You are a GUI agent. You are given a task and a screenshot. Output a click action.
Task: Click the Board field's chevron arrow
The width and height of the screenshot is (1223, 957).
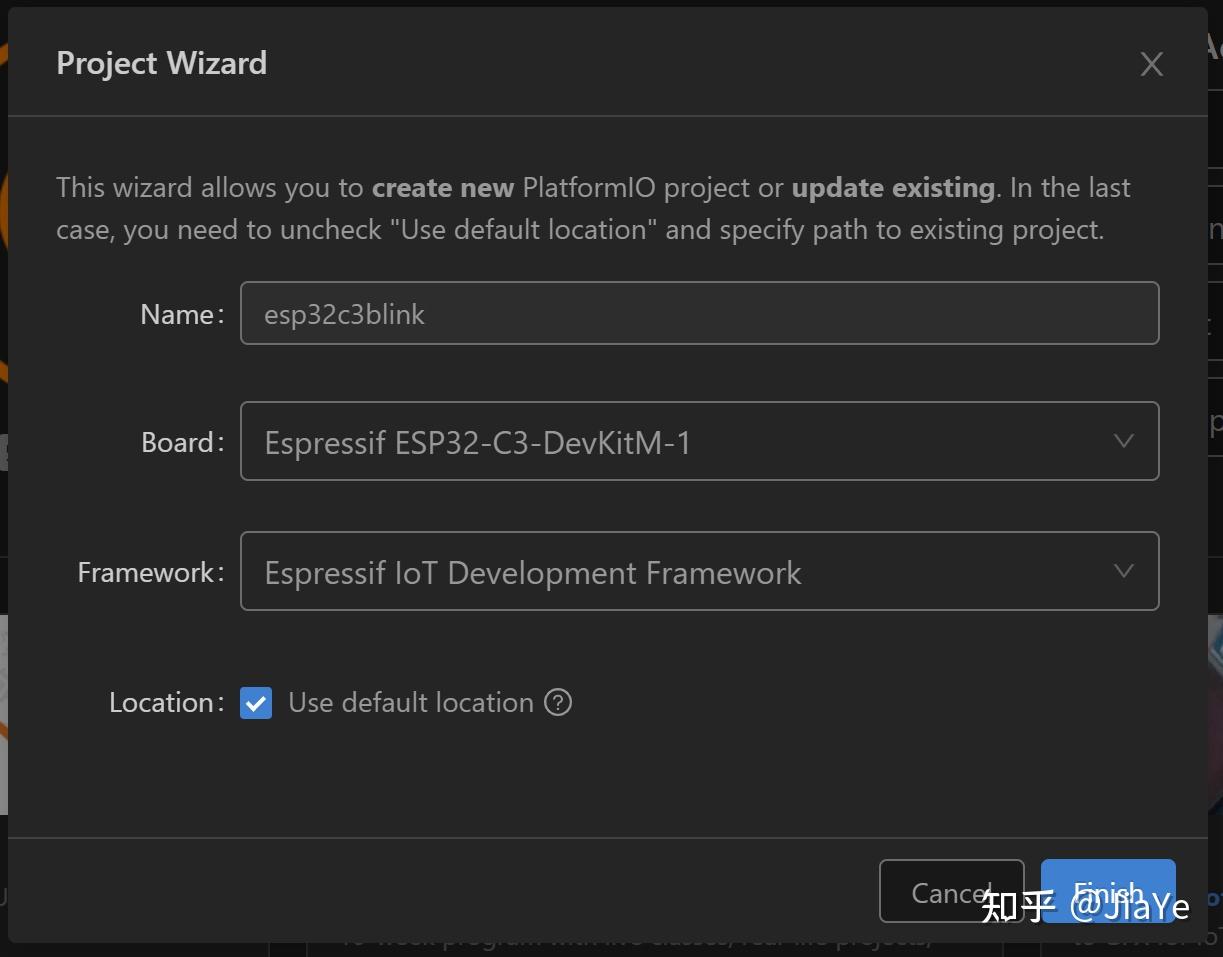click(1123, 442)
